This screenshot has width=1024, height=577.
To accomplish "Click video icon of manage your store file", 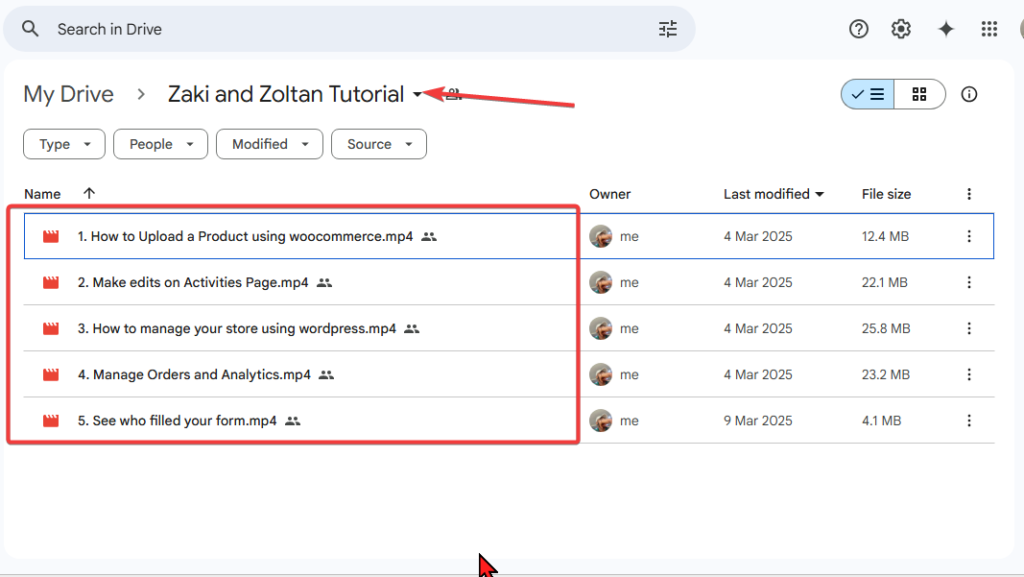I will click(51, 328).
